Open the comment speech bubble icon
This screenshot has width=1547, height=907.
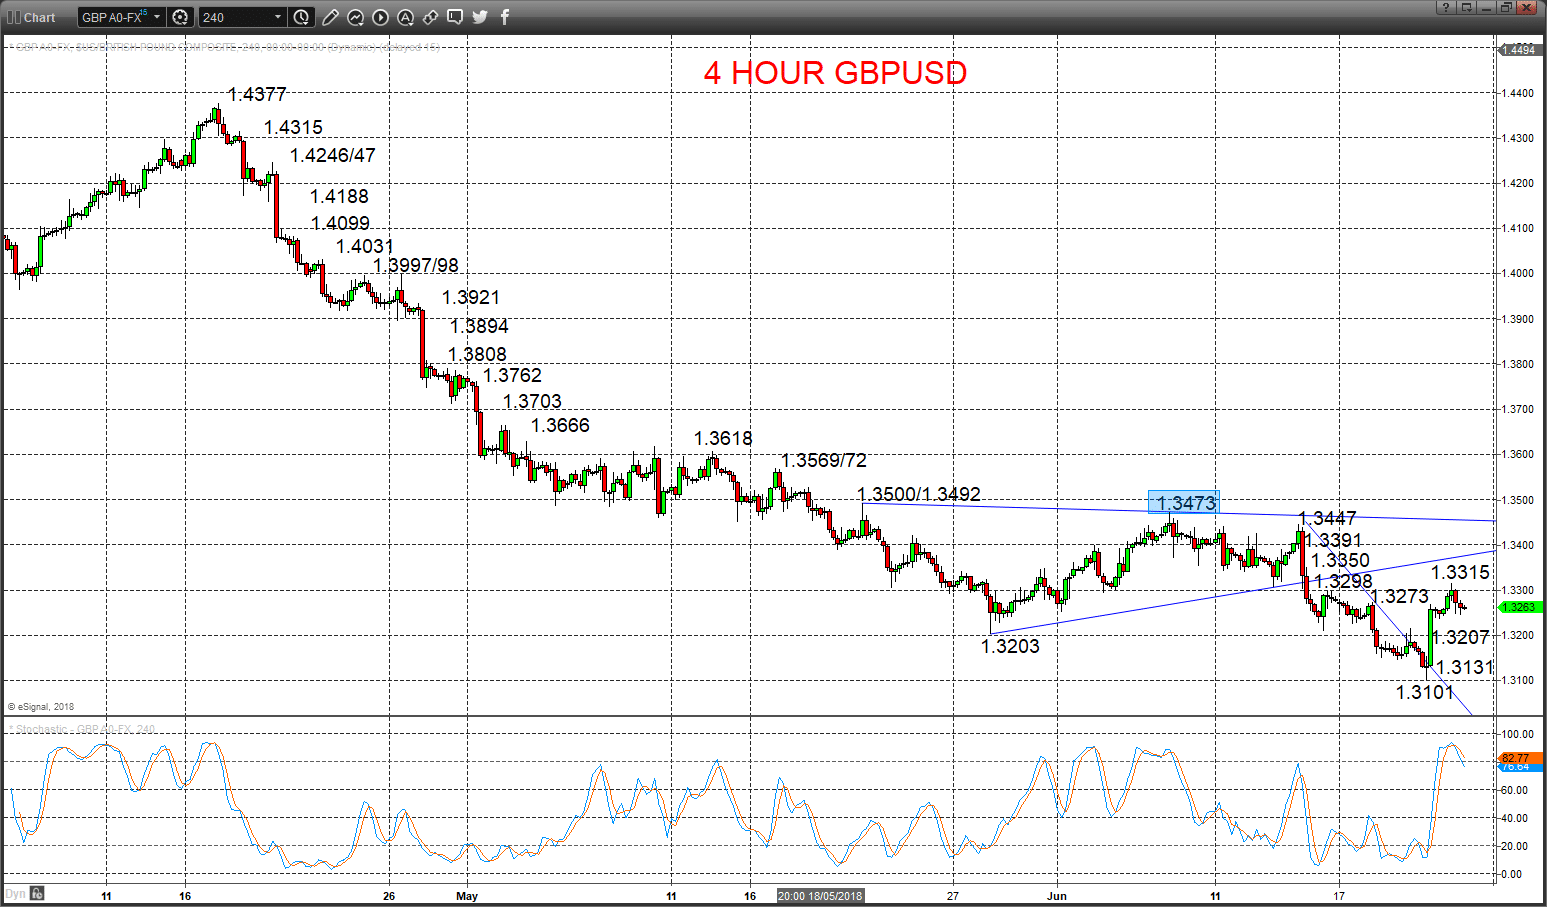click(x=455, y=17)
